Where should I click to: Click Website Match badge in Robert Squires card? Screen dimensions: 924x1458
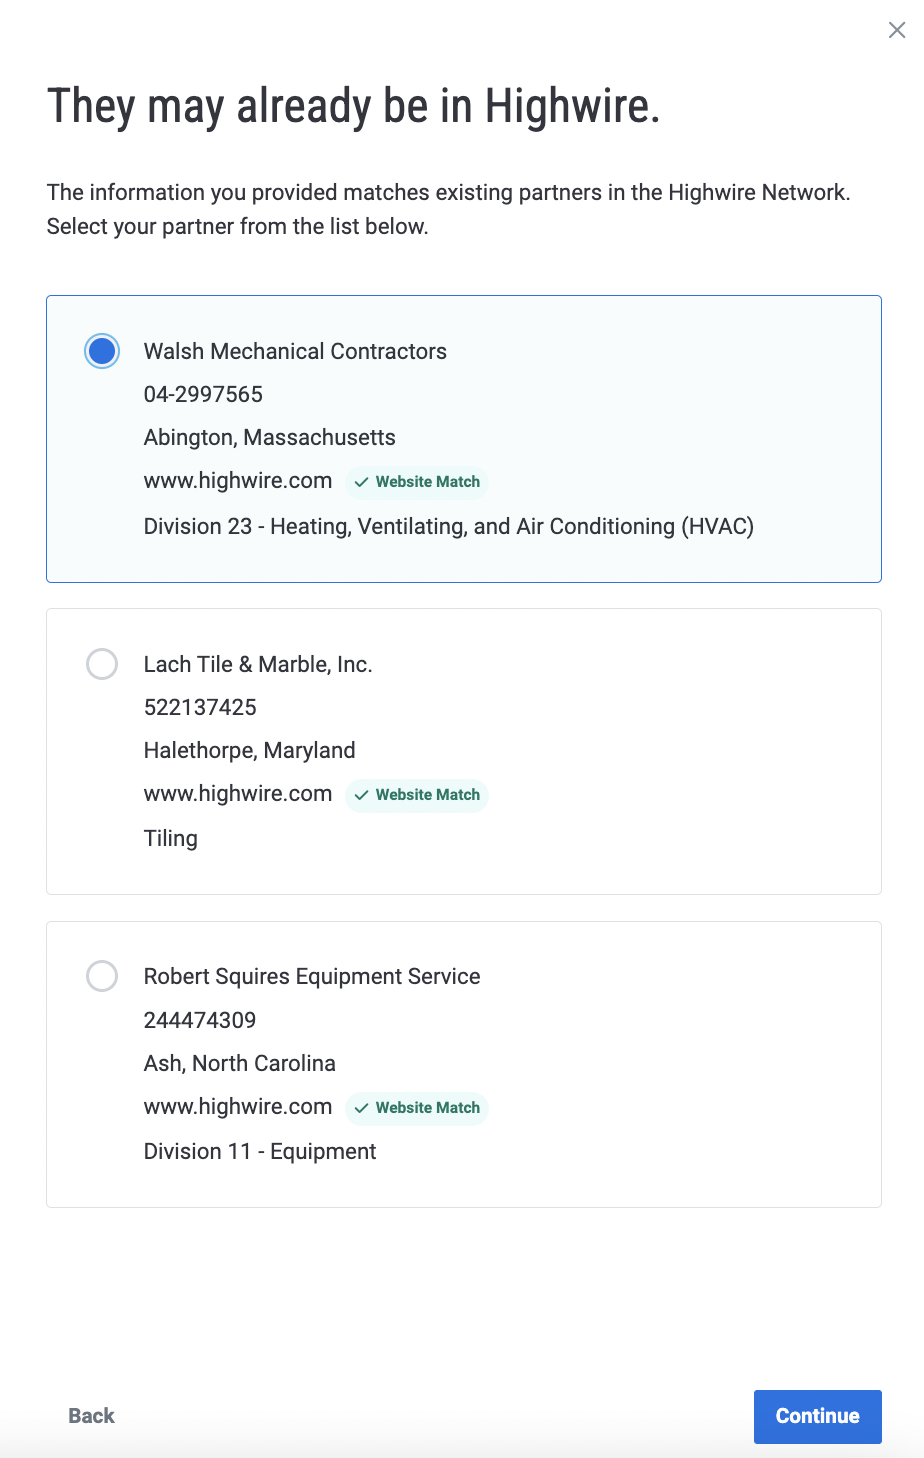click(x=417, y=1108)
